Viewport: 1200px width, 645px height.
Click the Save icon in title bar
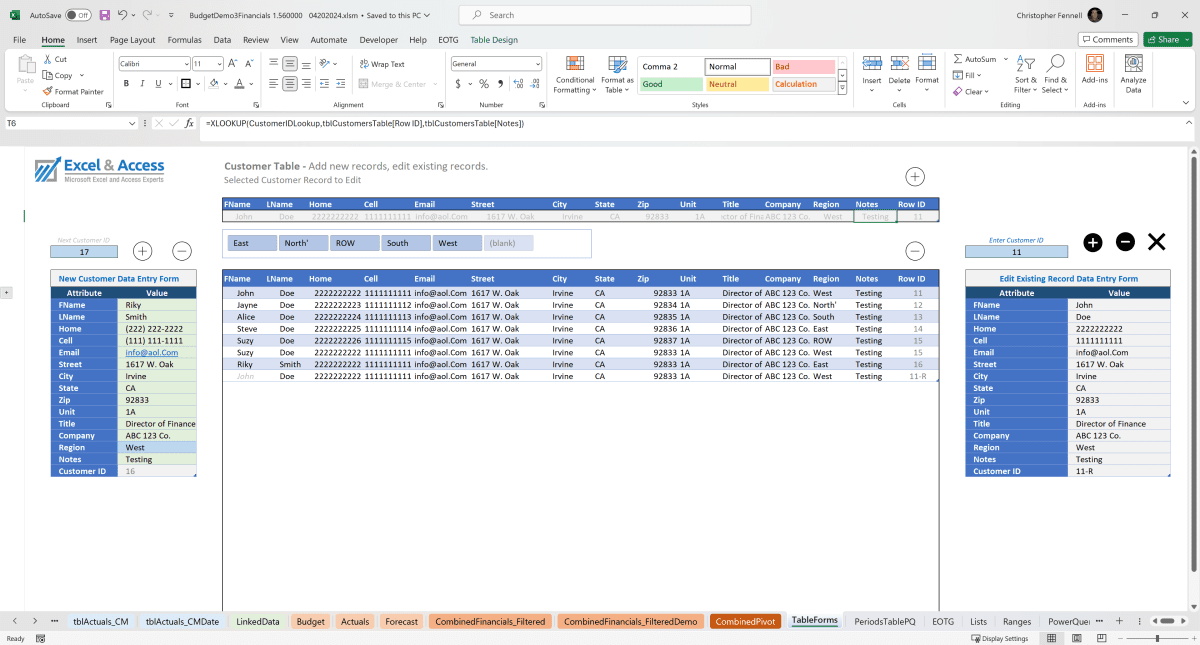tap(105, 15)
